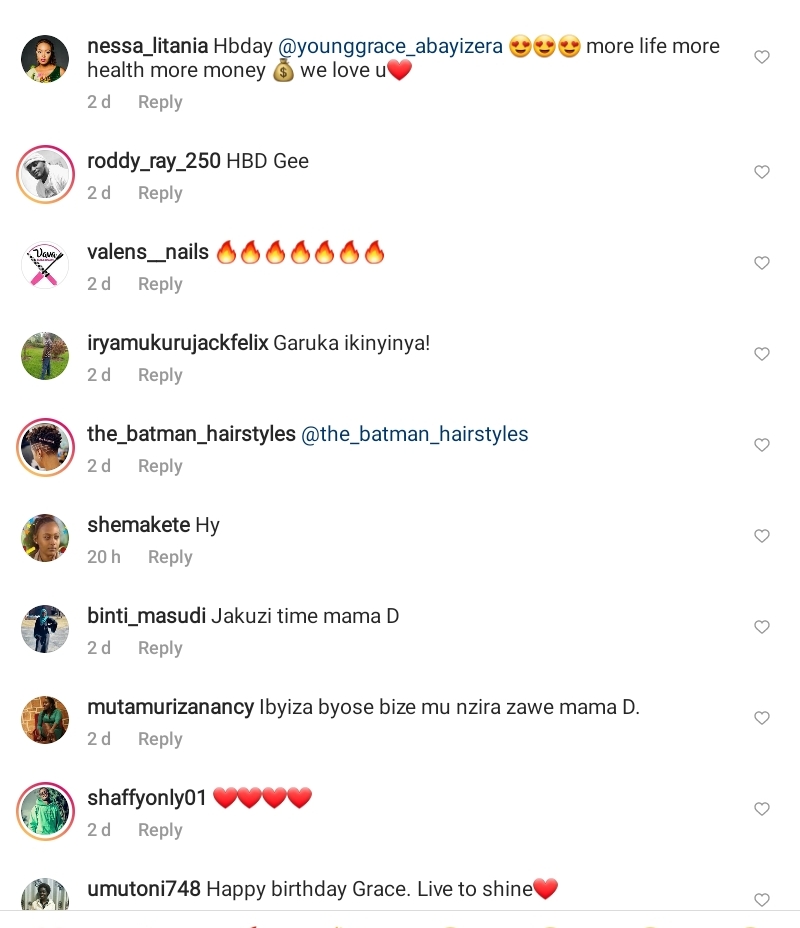The width and height of the screenshot is (800, 928).
Task: Tap heart on roddy_ray_250's comment
Action: [762, 172]
